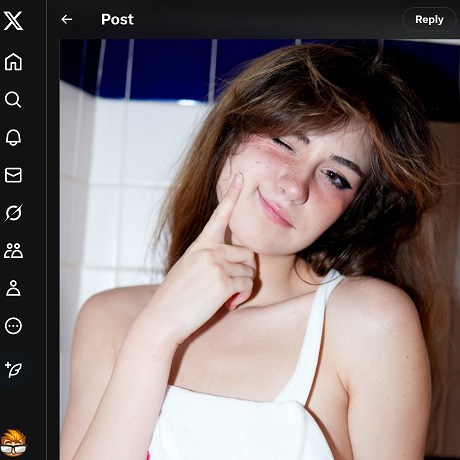Viewport: 460px width, 460px height.
Task: Open the Communities people icon
Action: 13,251
